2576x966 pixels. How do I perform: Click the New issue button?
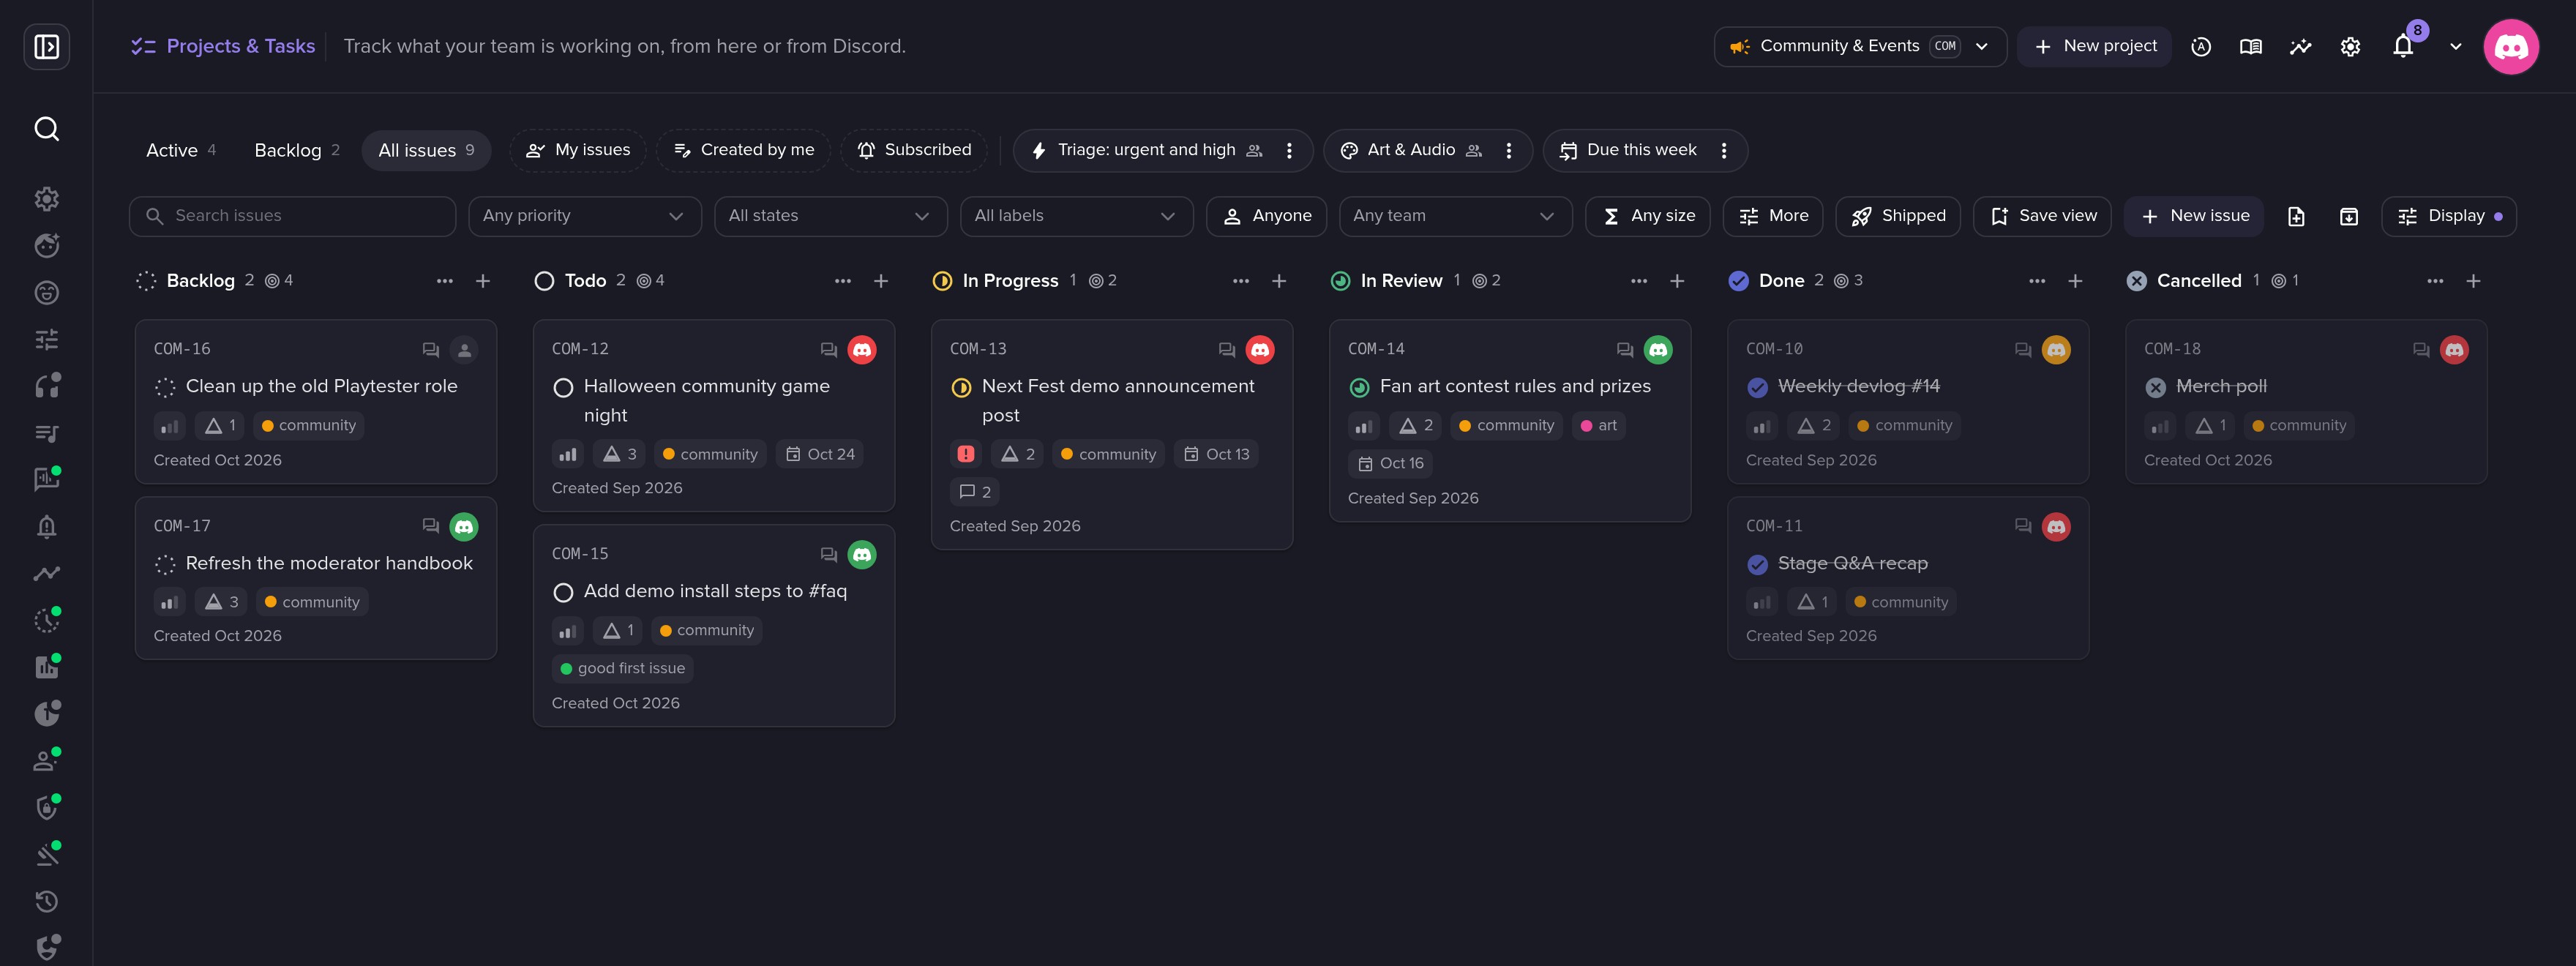coord(2194,216)
